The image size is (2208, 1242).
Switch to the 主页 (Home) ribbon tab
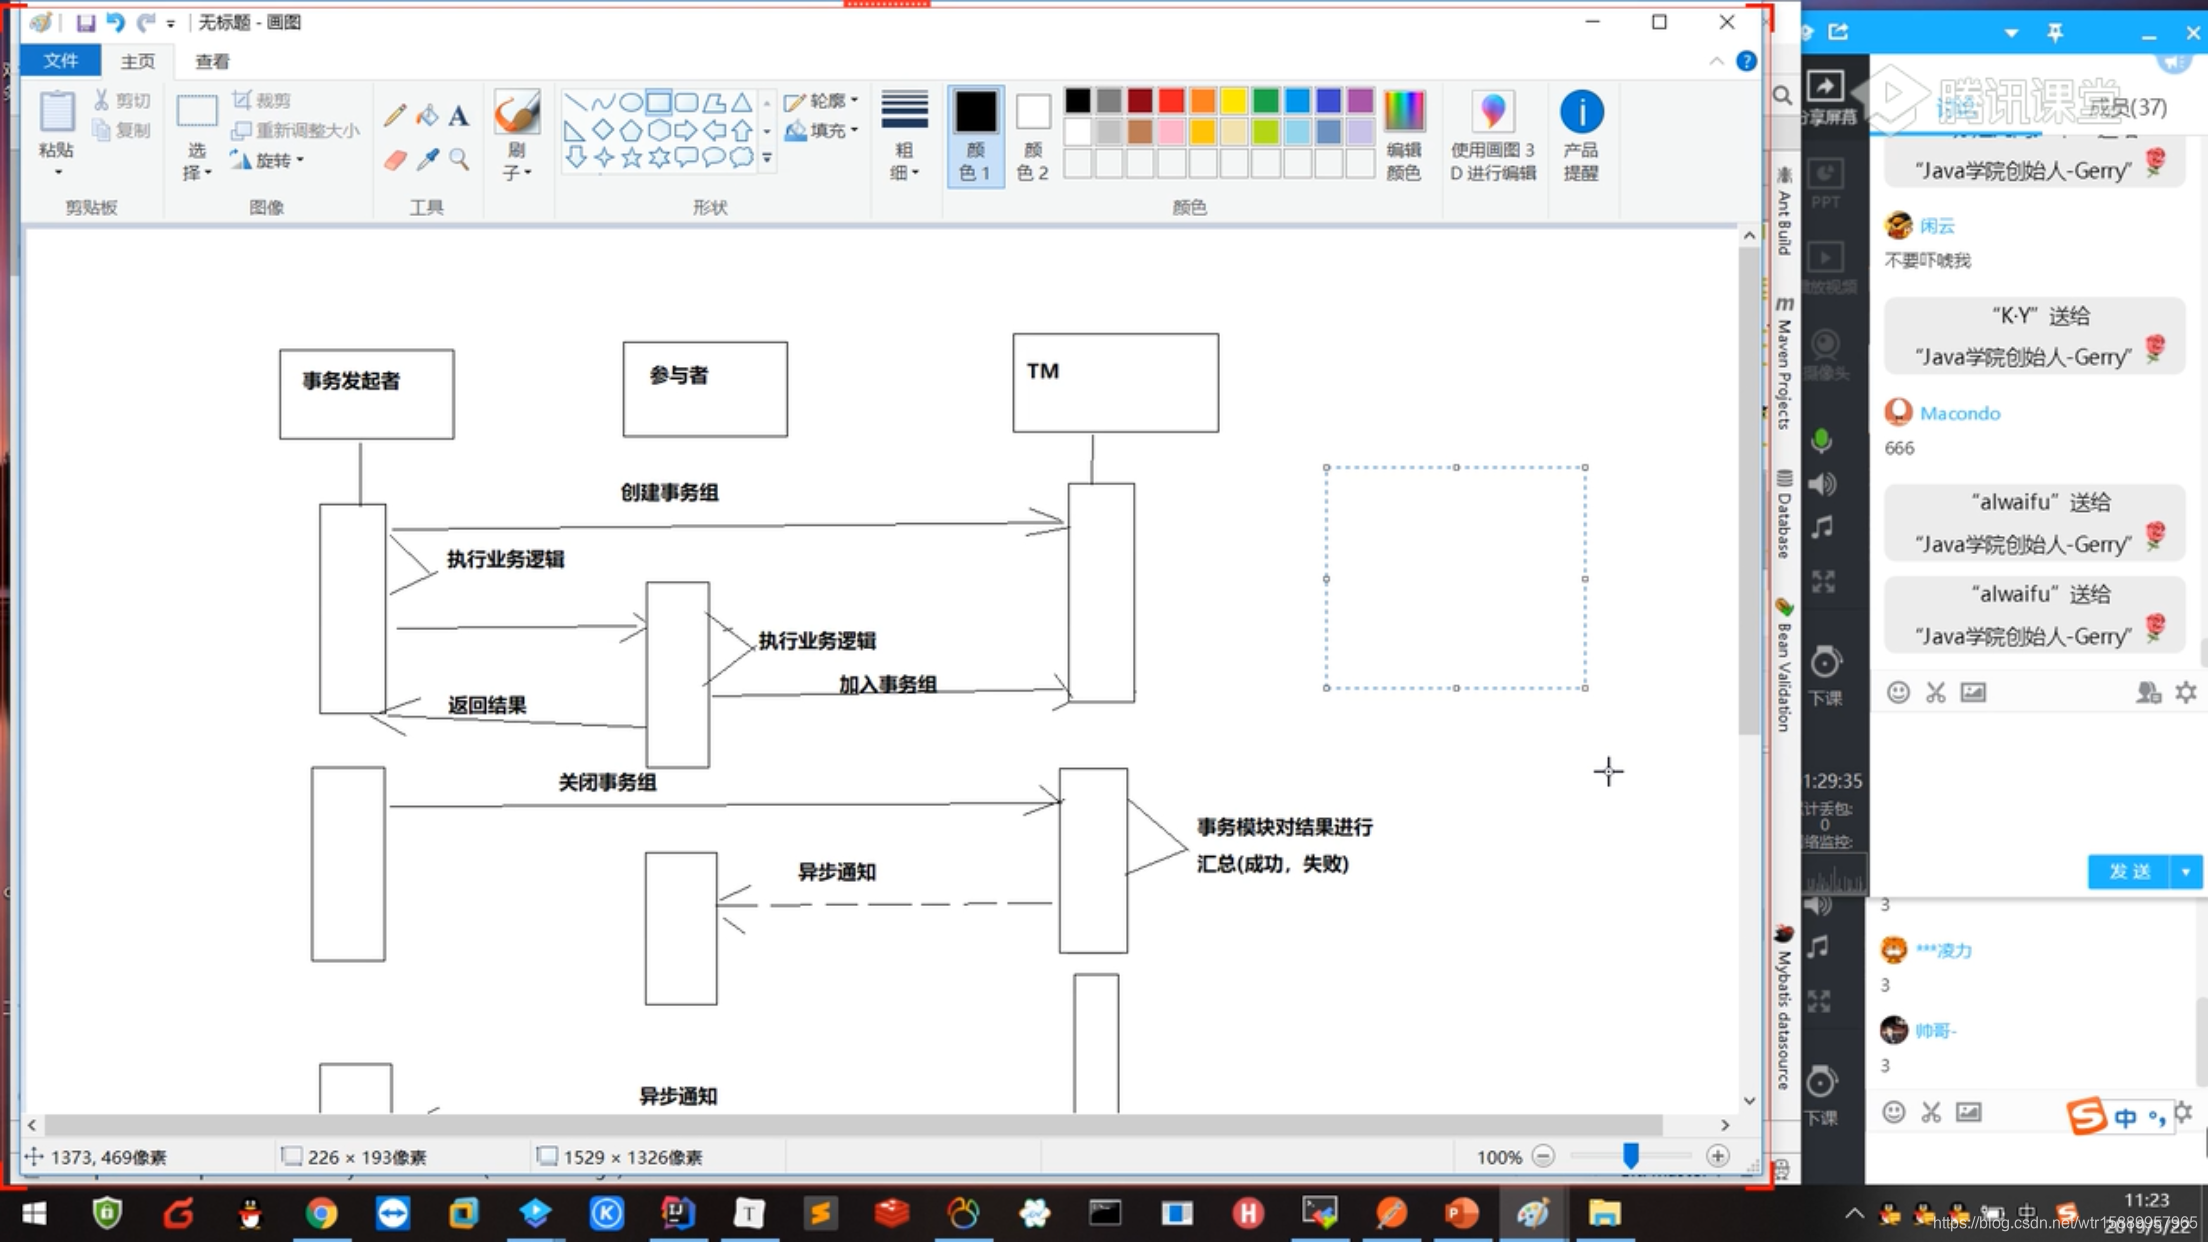pos(138,61)
